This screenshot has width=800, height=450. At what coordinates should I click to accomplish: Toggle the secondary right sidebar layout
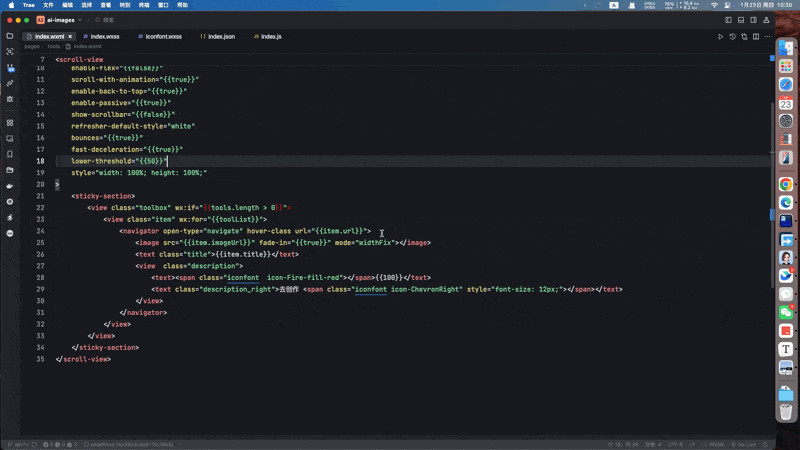754,20
